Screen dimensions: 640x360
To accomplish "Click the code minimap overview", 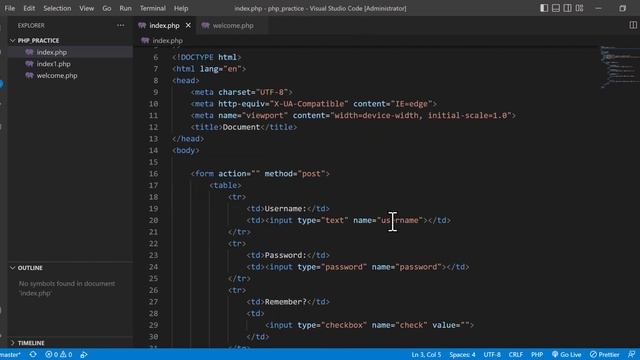I will pos(619,67).
